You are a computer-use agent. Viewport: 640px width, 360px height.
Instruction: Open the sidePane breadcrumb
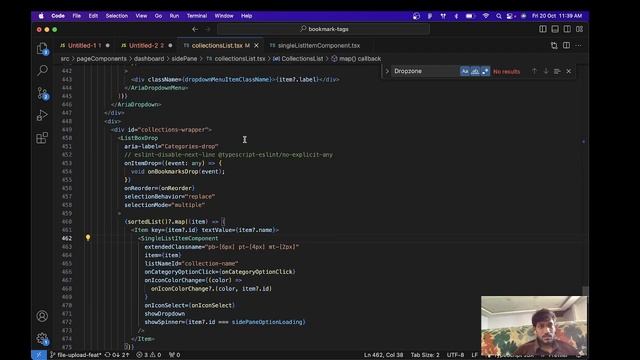coord(184,59)
